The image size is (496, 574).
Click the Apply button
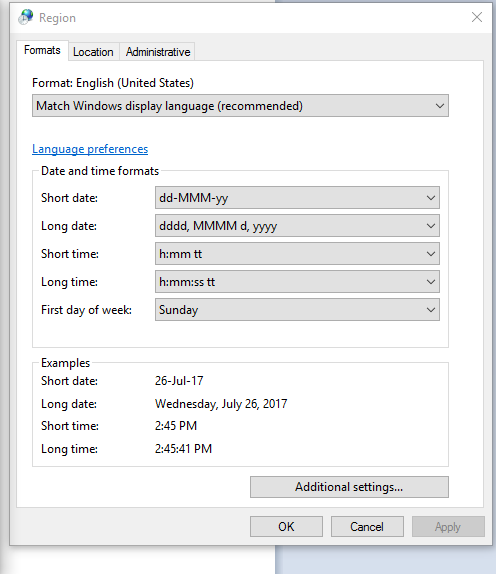[448, 526]
